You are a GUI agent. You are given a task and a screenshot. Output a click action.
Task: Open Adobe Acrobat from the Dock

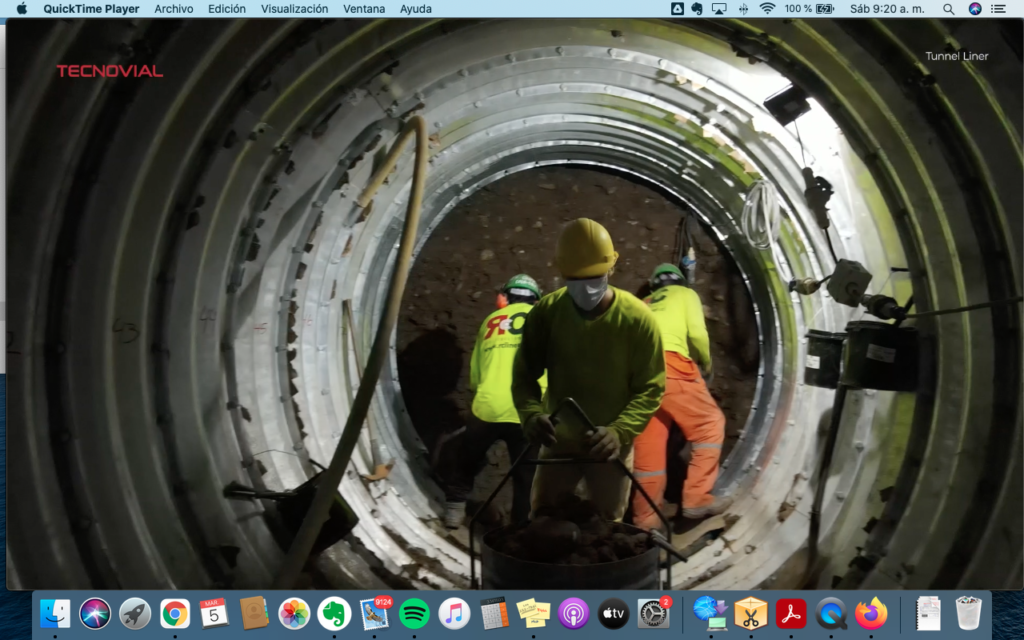pos(791,614)
